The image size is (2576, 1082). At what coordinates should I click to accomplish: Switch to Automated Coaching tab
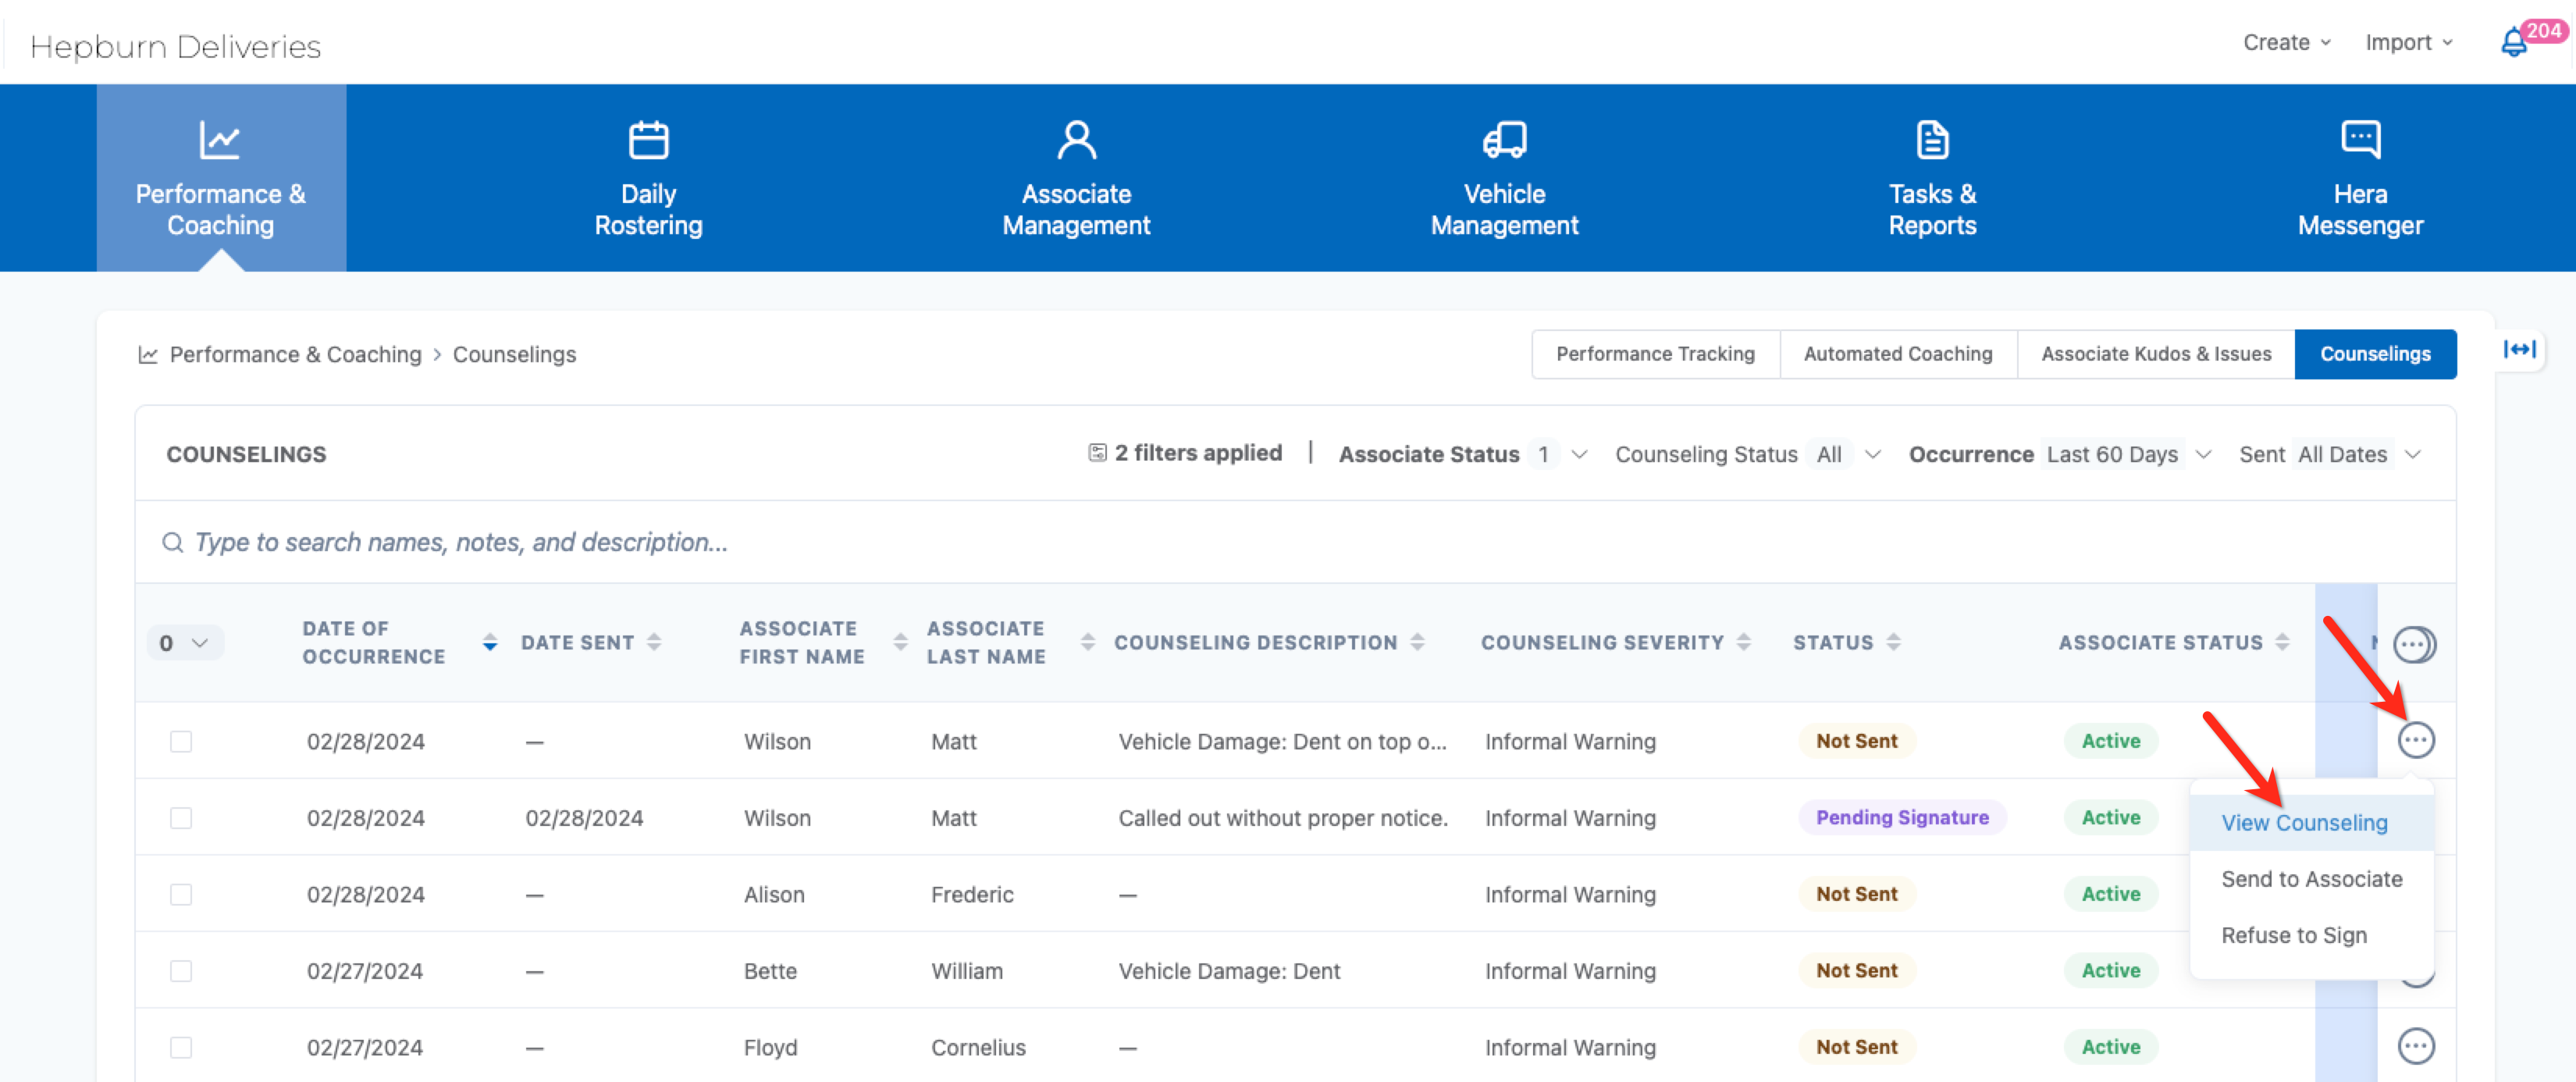point(1897,353)
